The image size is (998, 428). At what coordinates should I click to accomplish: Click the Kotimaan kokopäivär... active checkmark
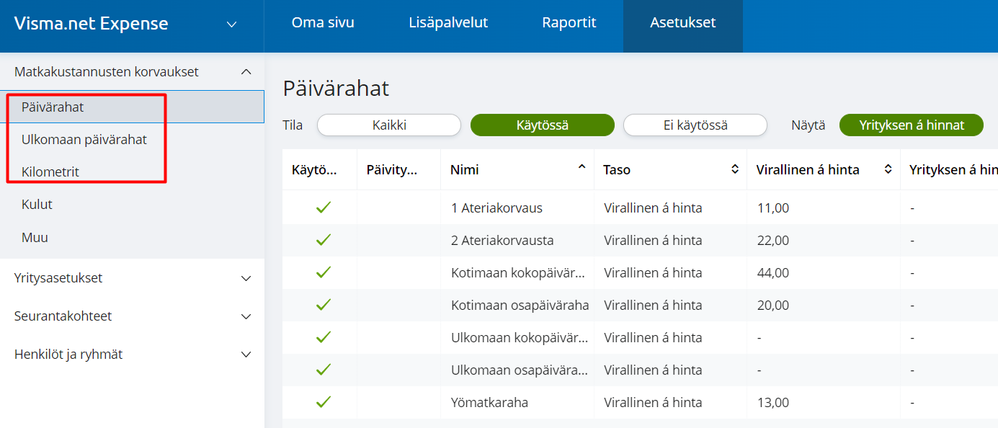point(324,272)
